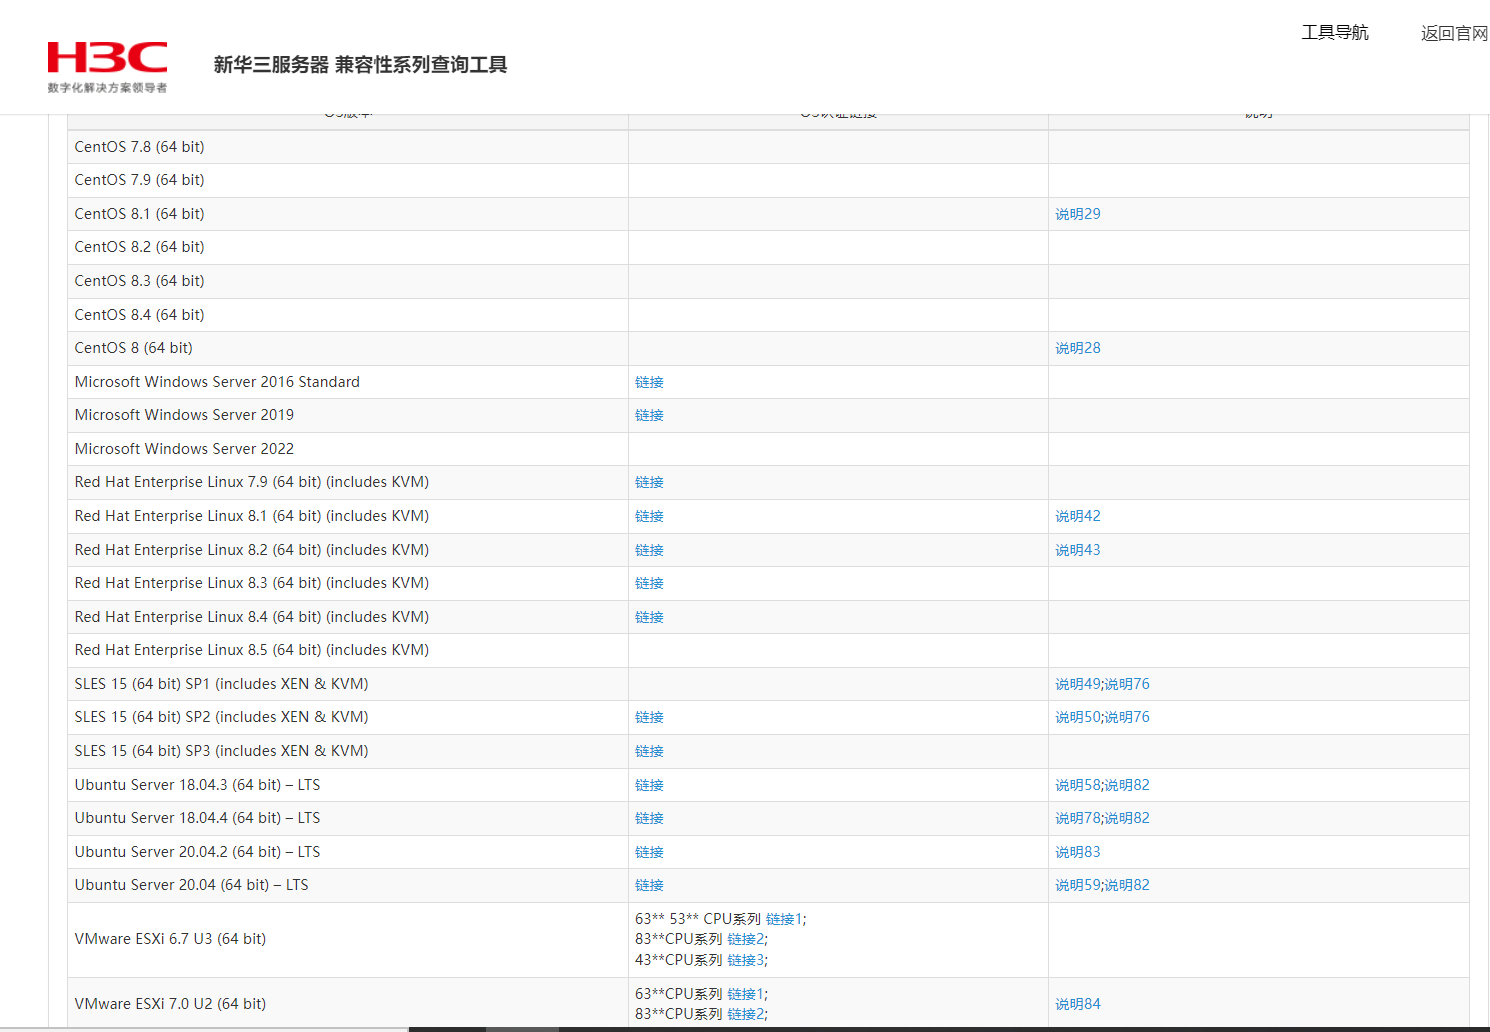Click the VMware ESXi 6.7 U3 text

click(x=171, y=939)
